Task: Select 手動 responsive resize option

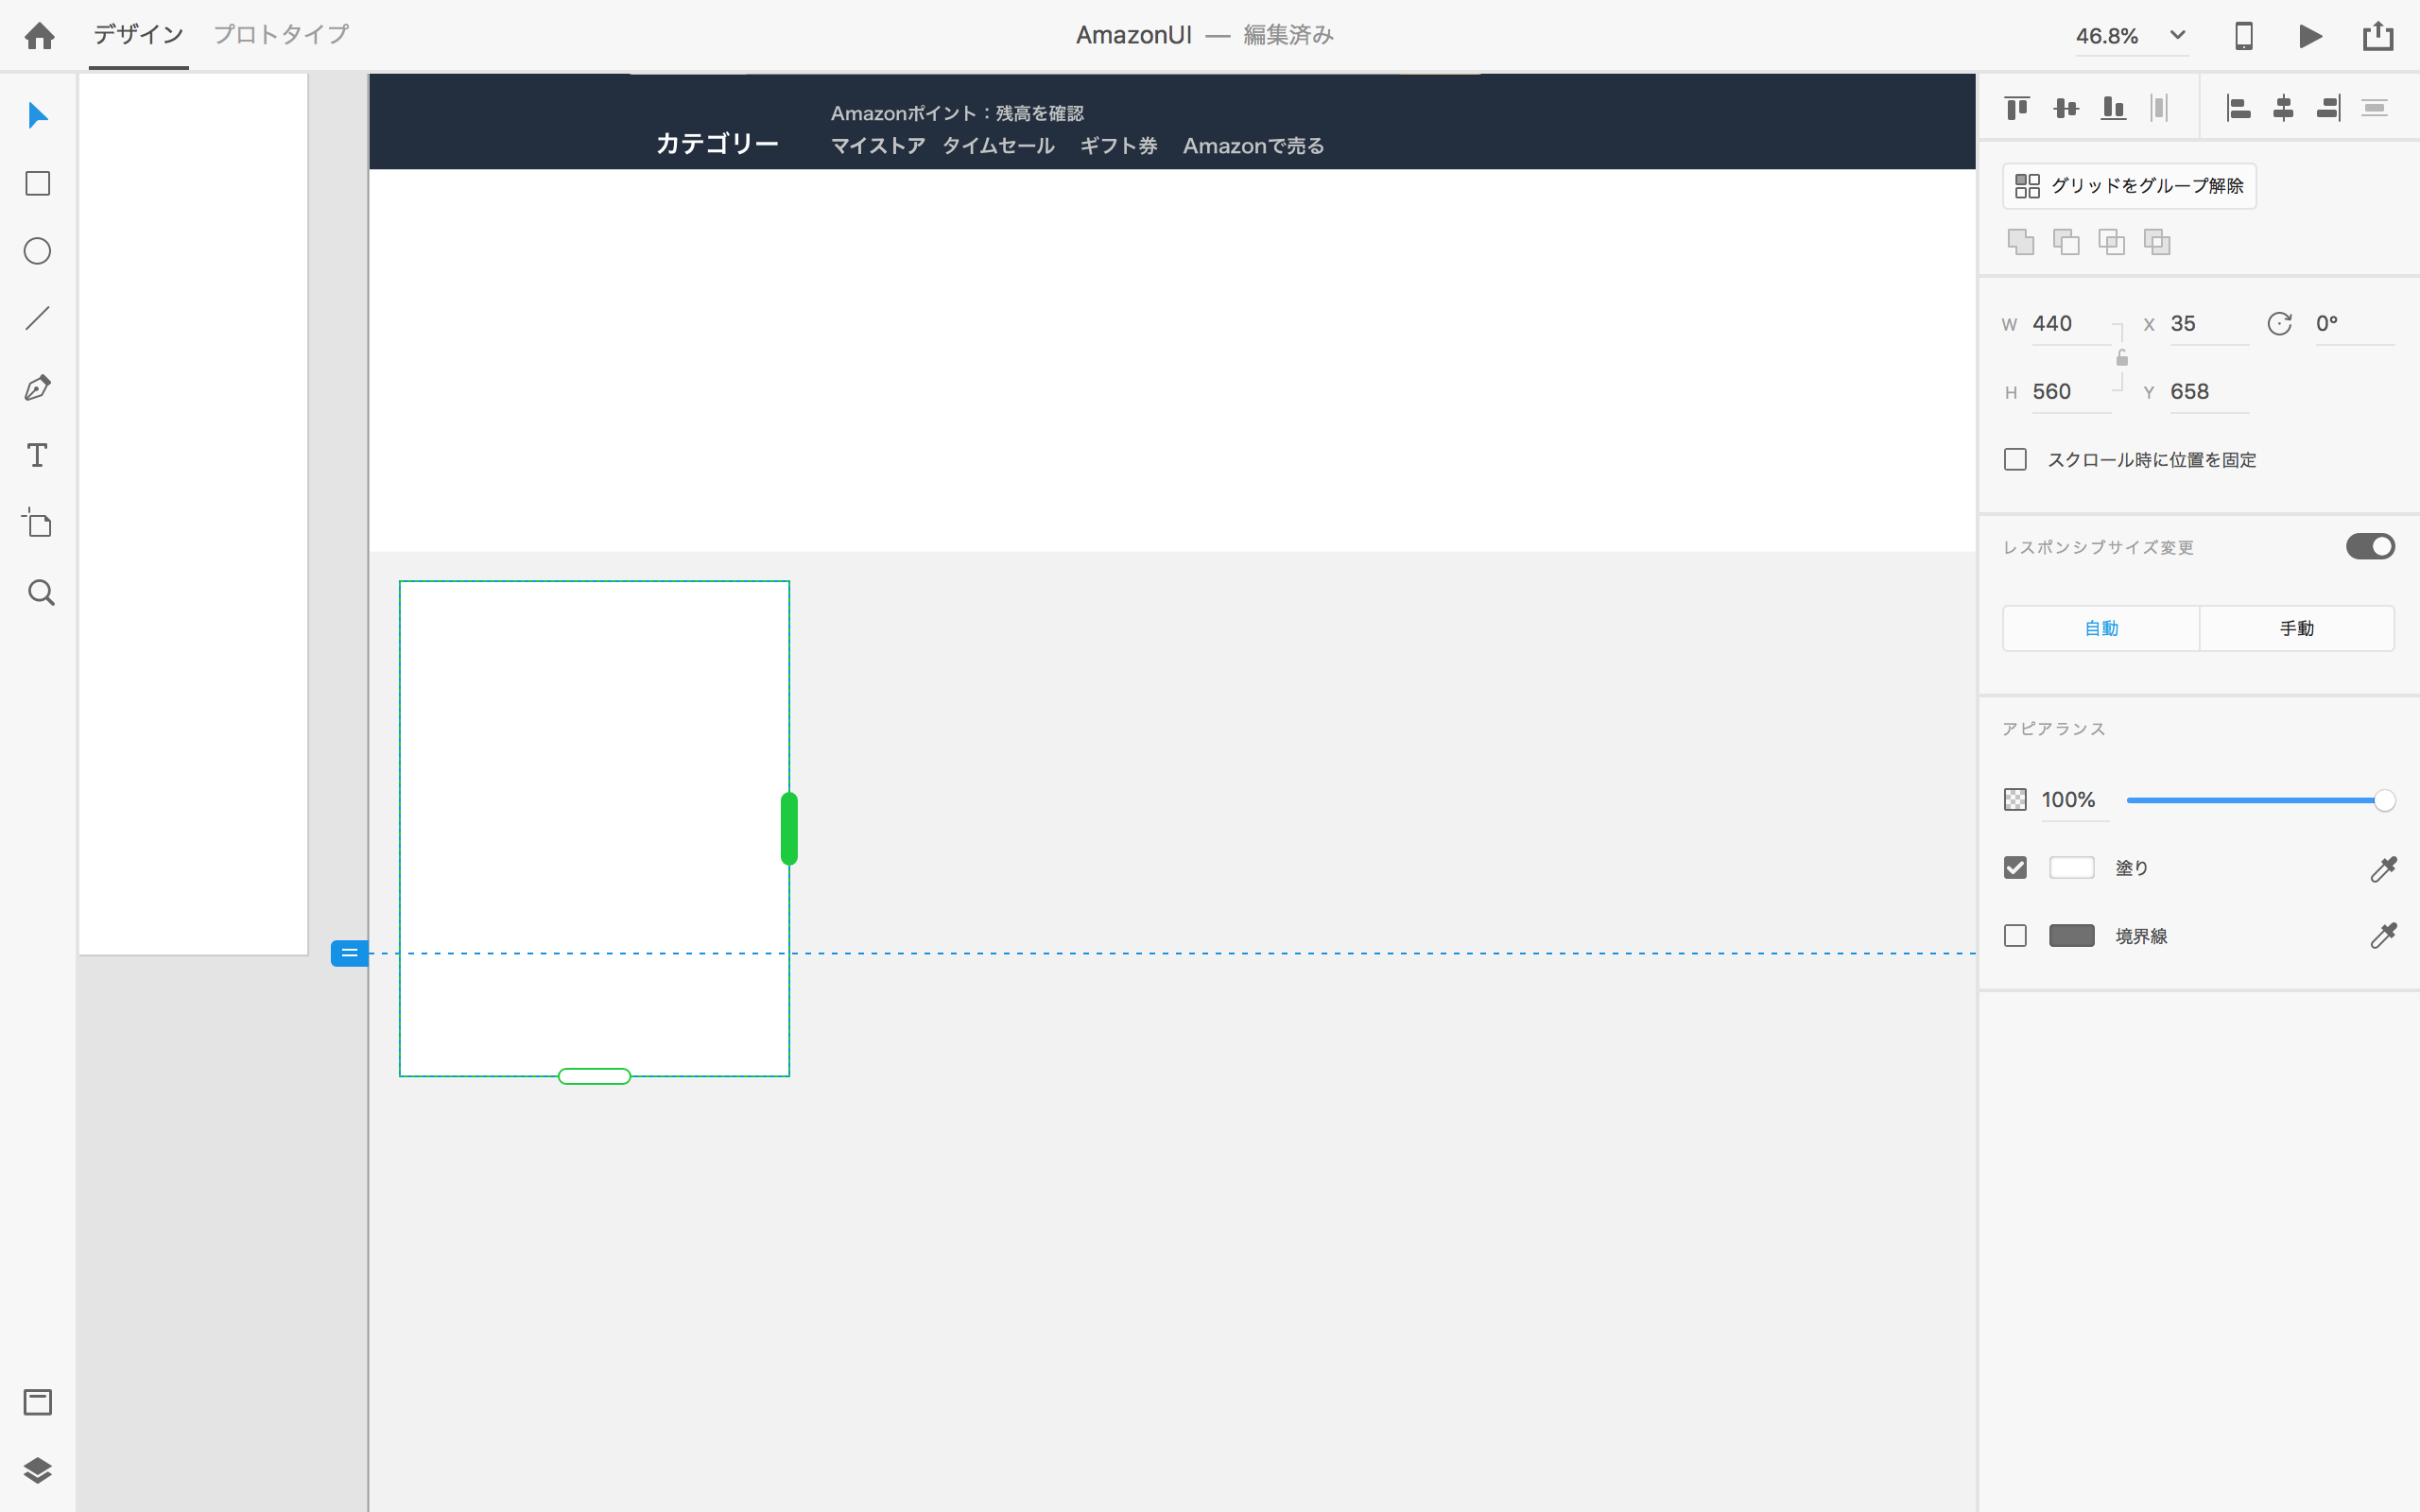Action: (2296, 628)
